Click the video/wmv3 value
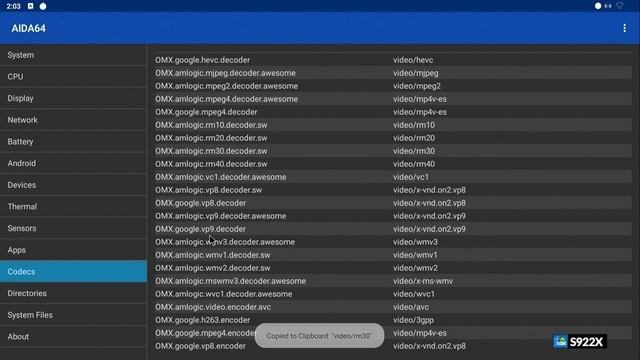The height and width of the screenshot is (360, 640). click(415, 242)
